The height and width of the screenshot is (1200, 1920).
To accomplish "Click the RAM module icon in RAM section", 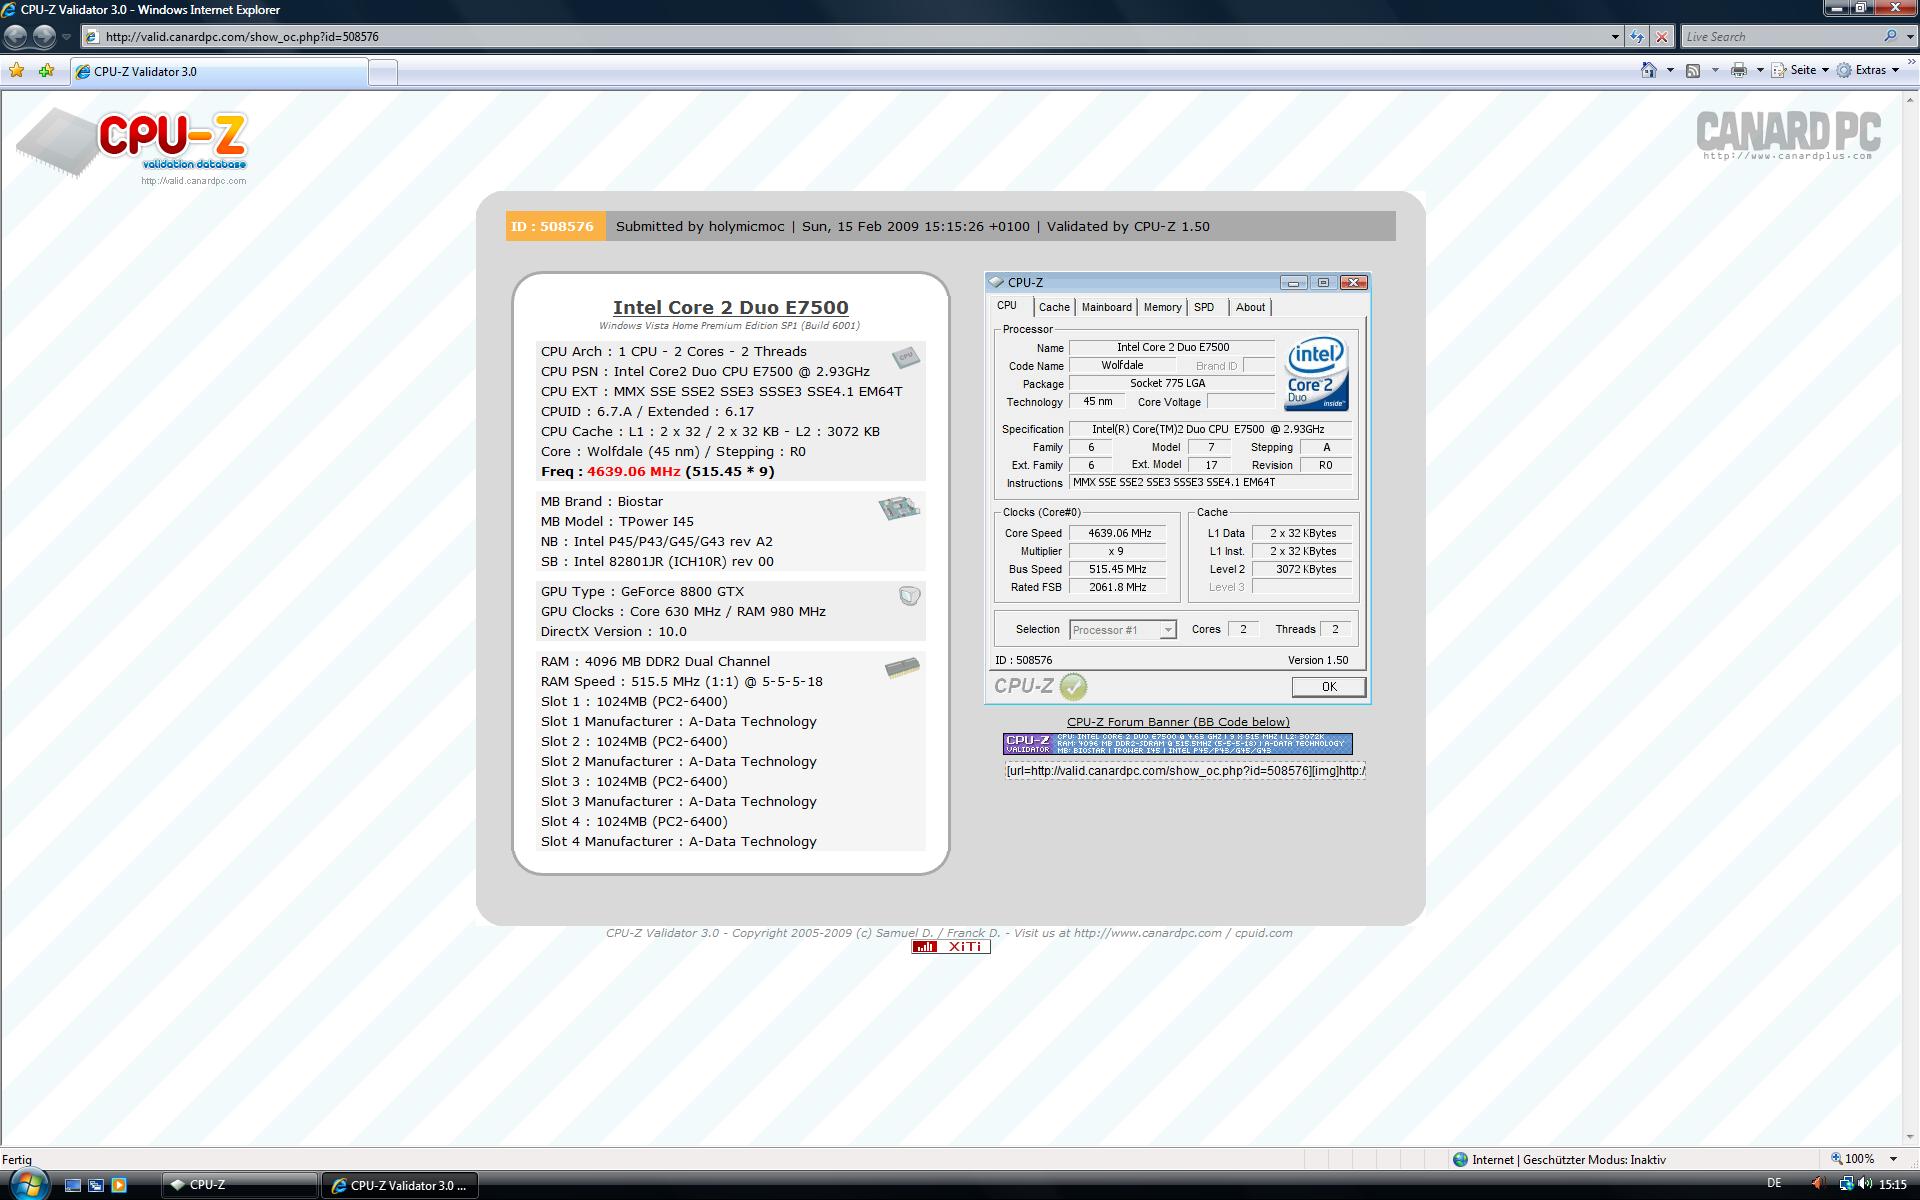I will click(902, 667).
